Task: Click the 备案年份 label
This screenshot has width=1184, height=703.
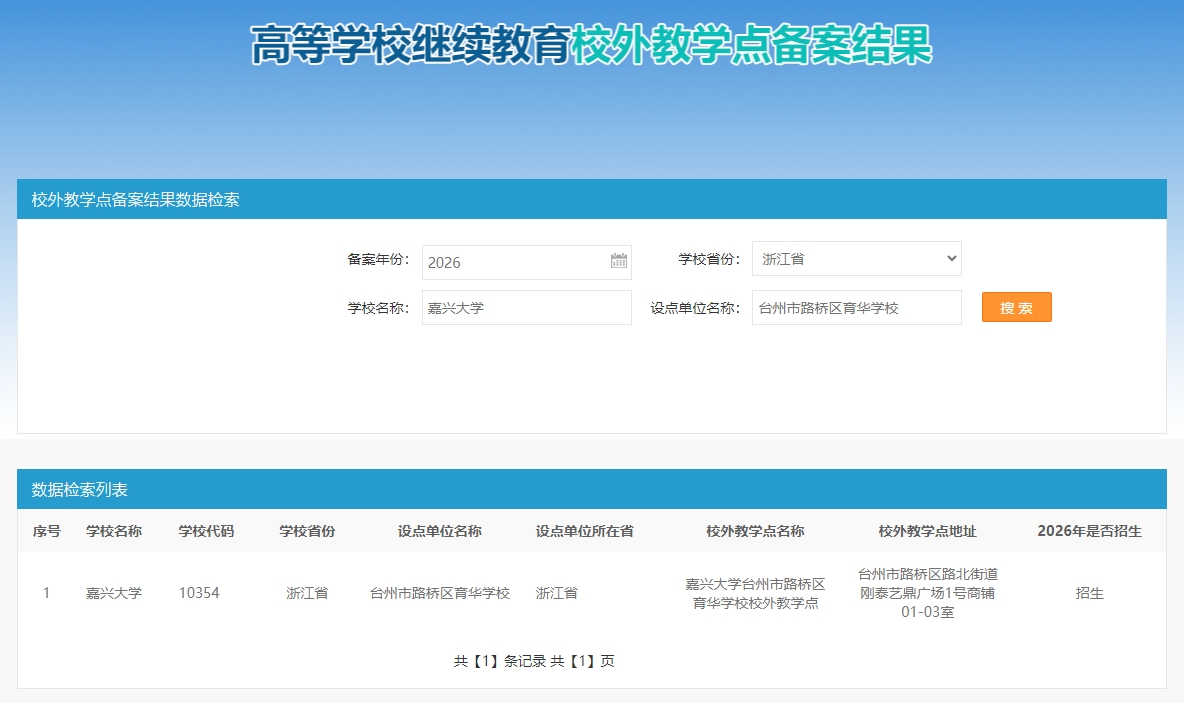Action: pos(378,259)
